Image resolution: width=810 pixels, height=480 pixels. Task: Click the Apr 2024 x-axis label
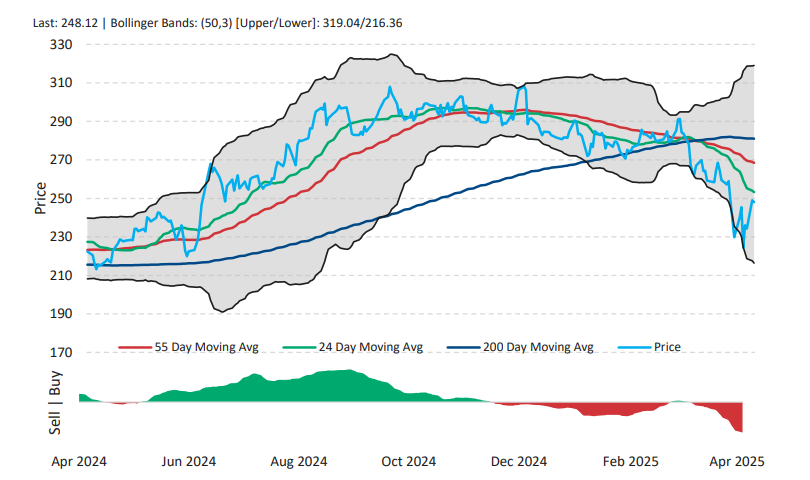click(79, 461)
